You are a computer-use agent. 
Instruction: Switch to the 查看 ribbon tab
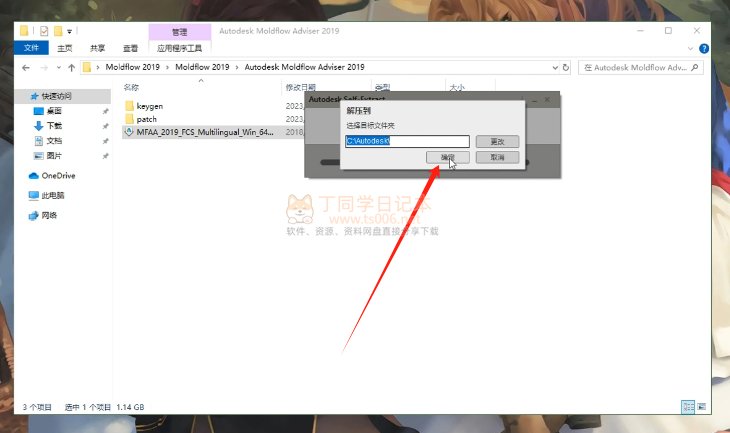[x=130, y=48]
